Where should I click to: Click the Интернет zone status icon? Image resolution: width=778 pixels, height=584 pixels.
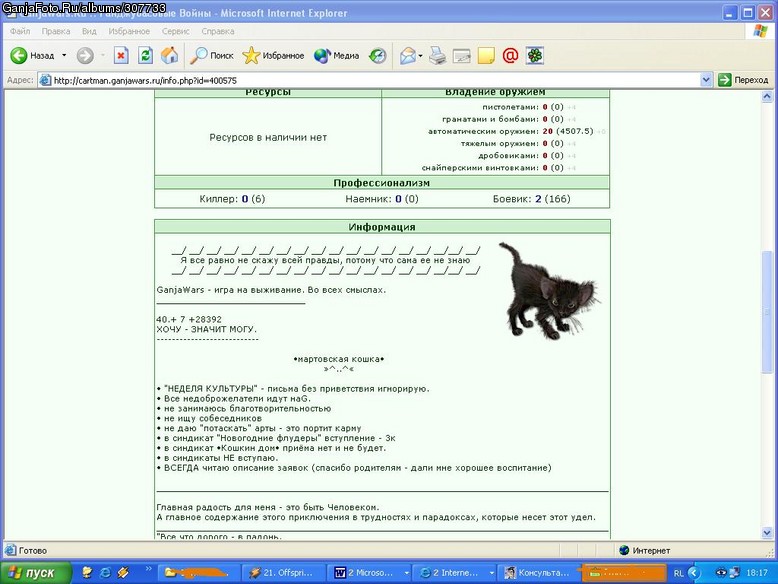click(x=624, y=550)
